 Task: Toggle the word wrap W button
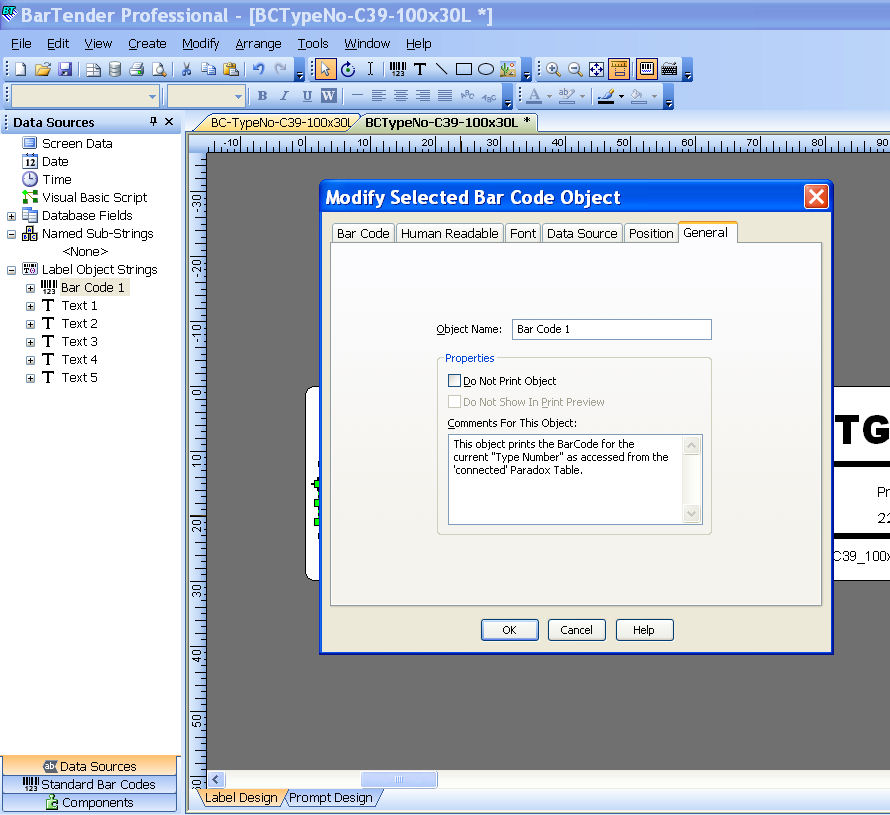[x=329, y=96]
